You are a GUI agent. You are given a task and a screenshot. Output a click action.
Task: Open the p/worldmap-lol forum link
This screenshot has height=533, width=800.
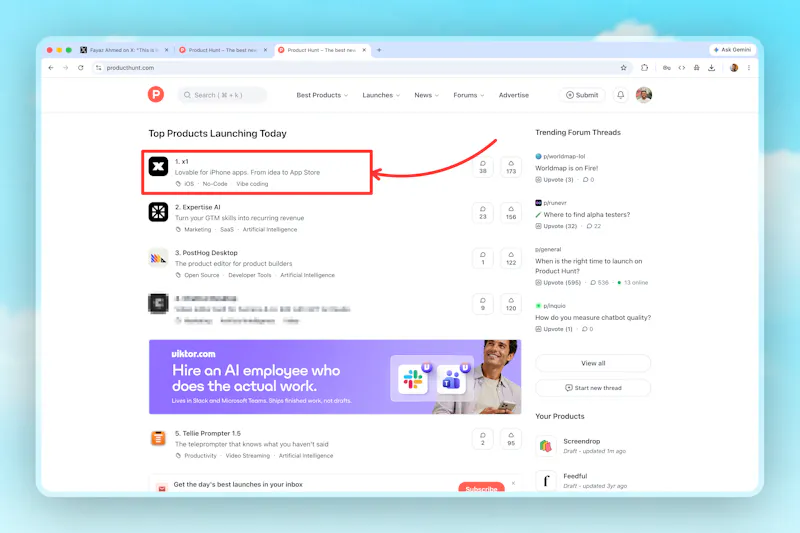point(564,156)
